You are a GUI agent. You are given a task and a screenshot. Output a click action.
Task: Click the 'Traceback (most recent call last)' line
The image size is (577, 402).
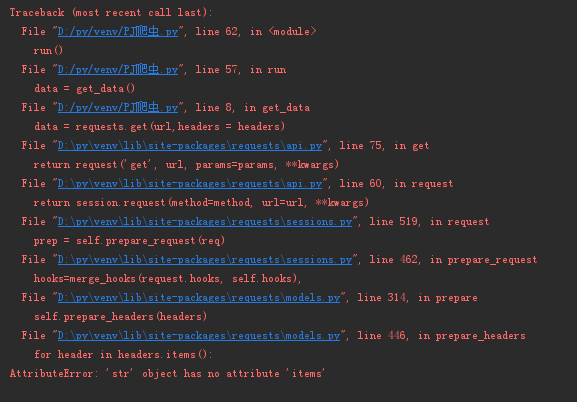(111, 13)
